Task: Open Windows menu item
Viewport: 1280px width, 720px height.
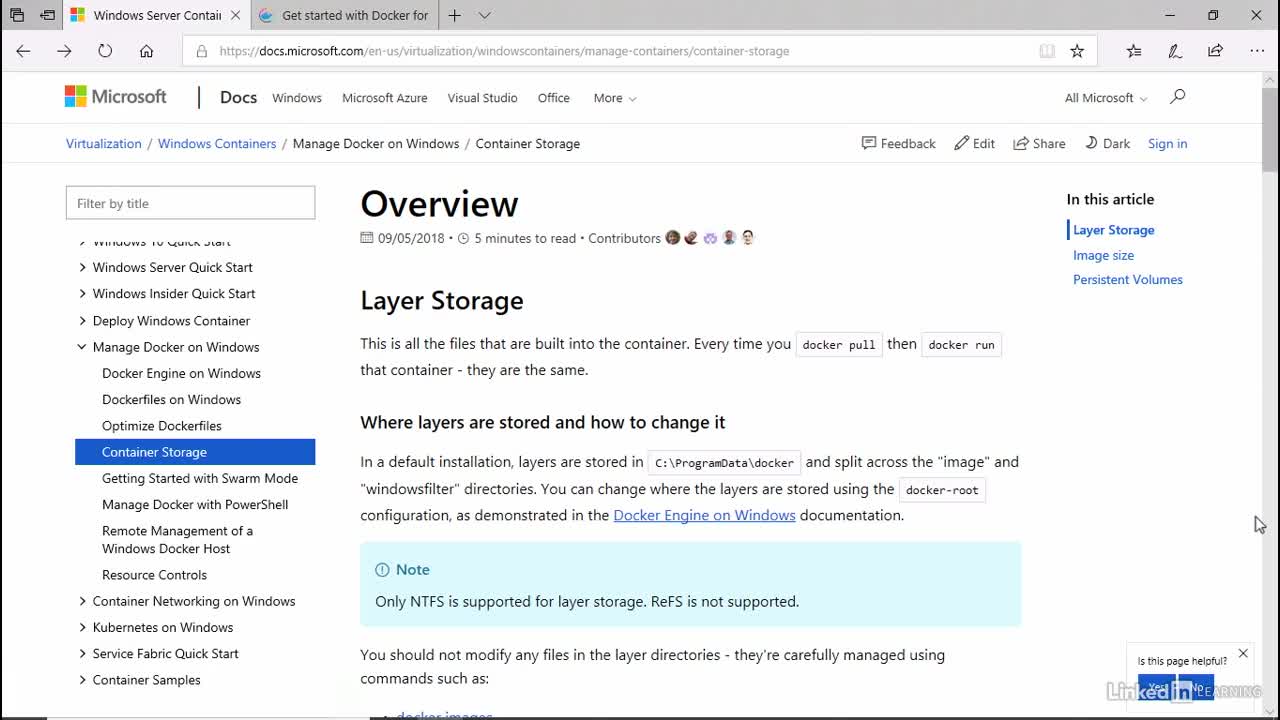Action: [x=297, y=98]
